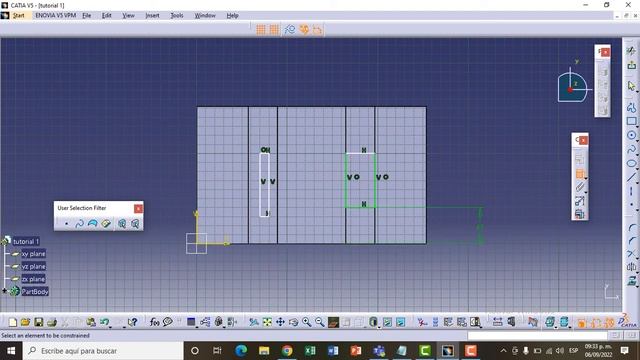Open the View menu

[x=128, y=16]
